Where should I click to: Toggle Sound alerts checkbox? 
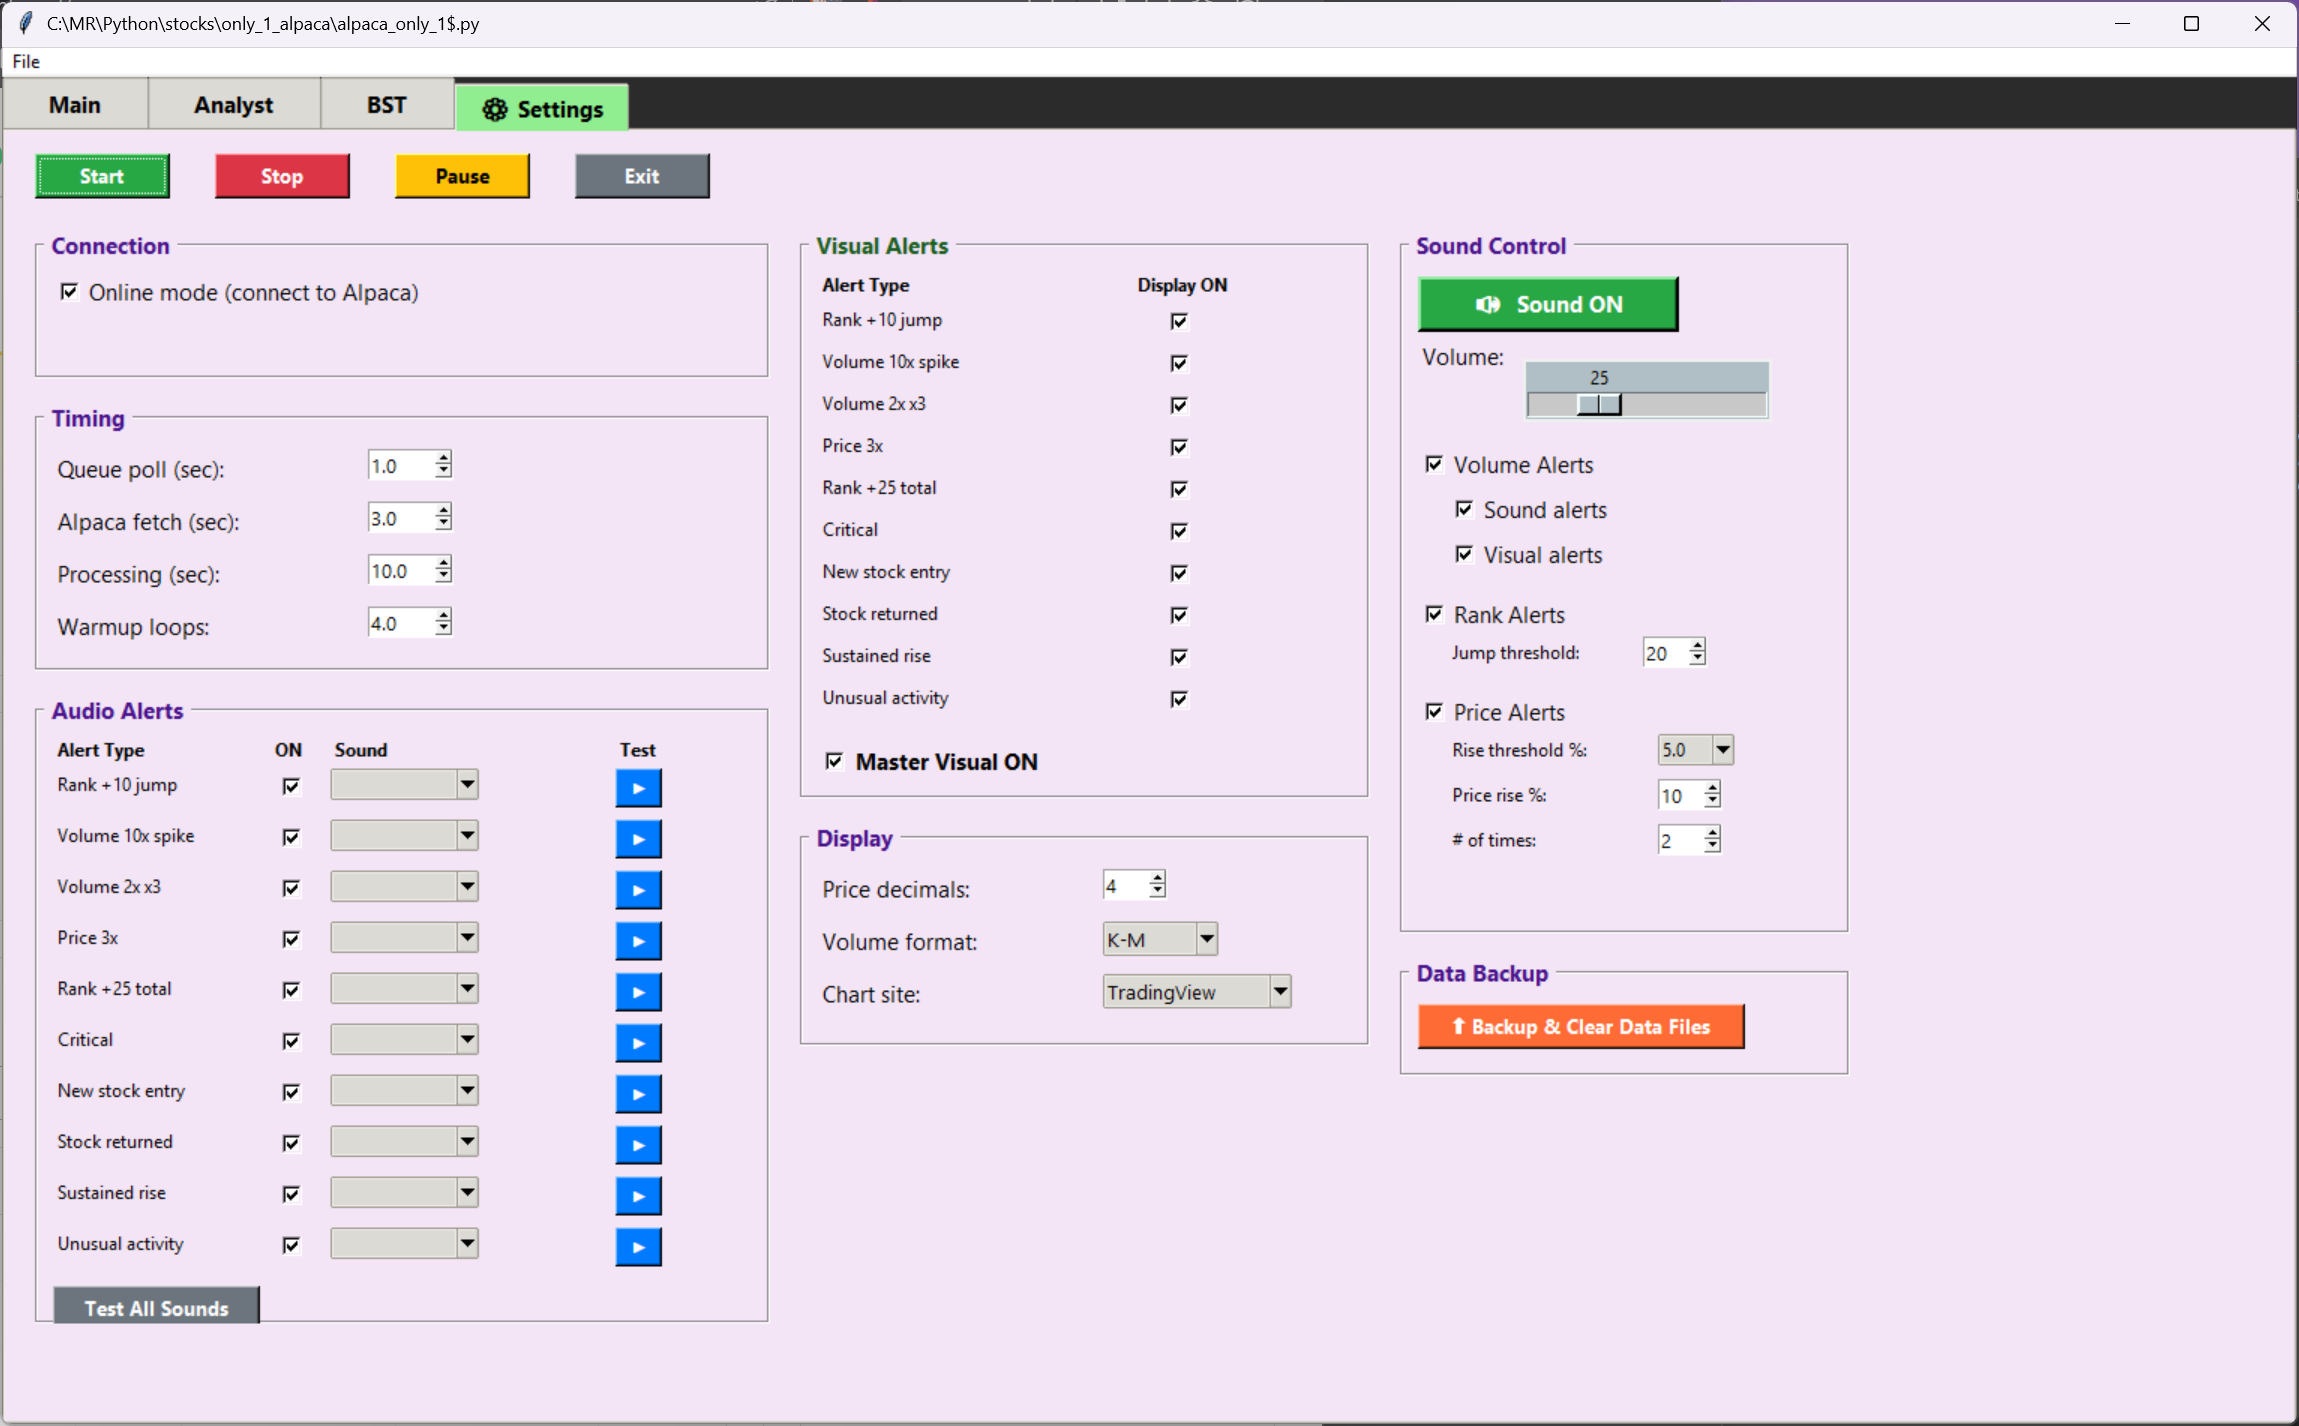pos(1464,509)
